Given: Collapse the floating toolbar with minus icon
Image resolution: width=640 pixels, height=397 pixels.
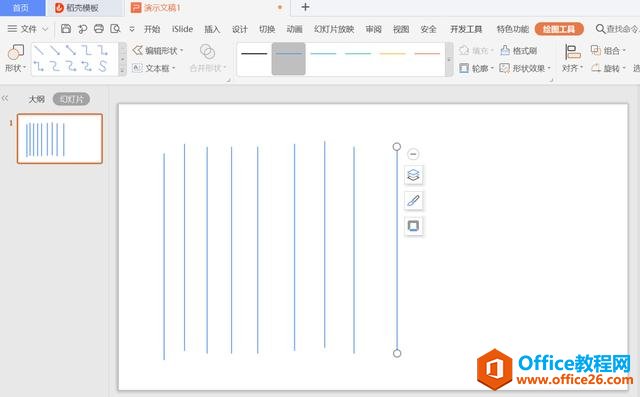Looking at the screenshot, I should click(x=413, y=154).
